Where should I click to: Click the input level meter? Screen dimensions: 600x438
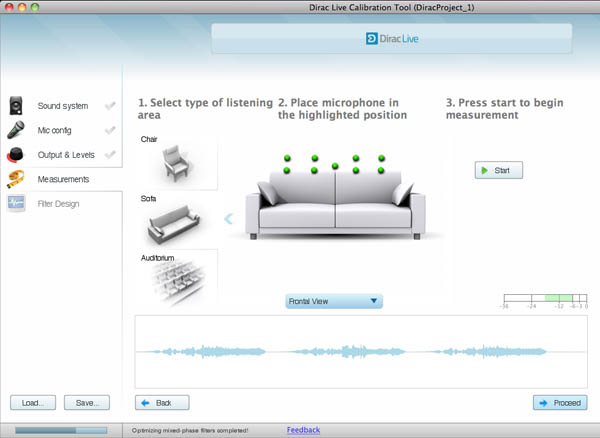pos(545,298)
